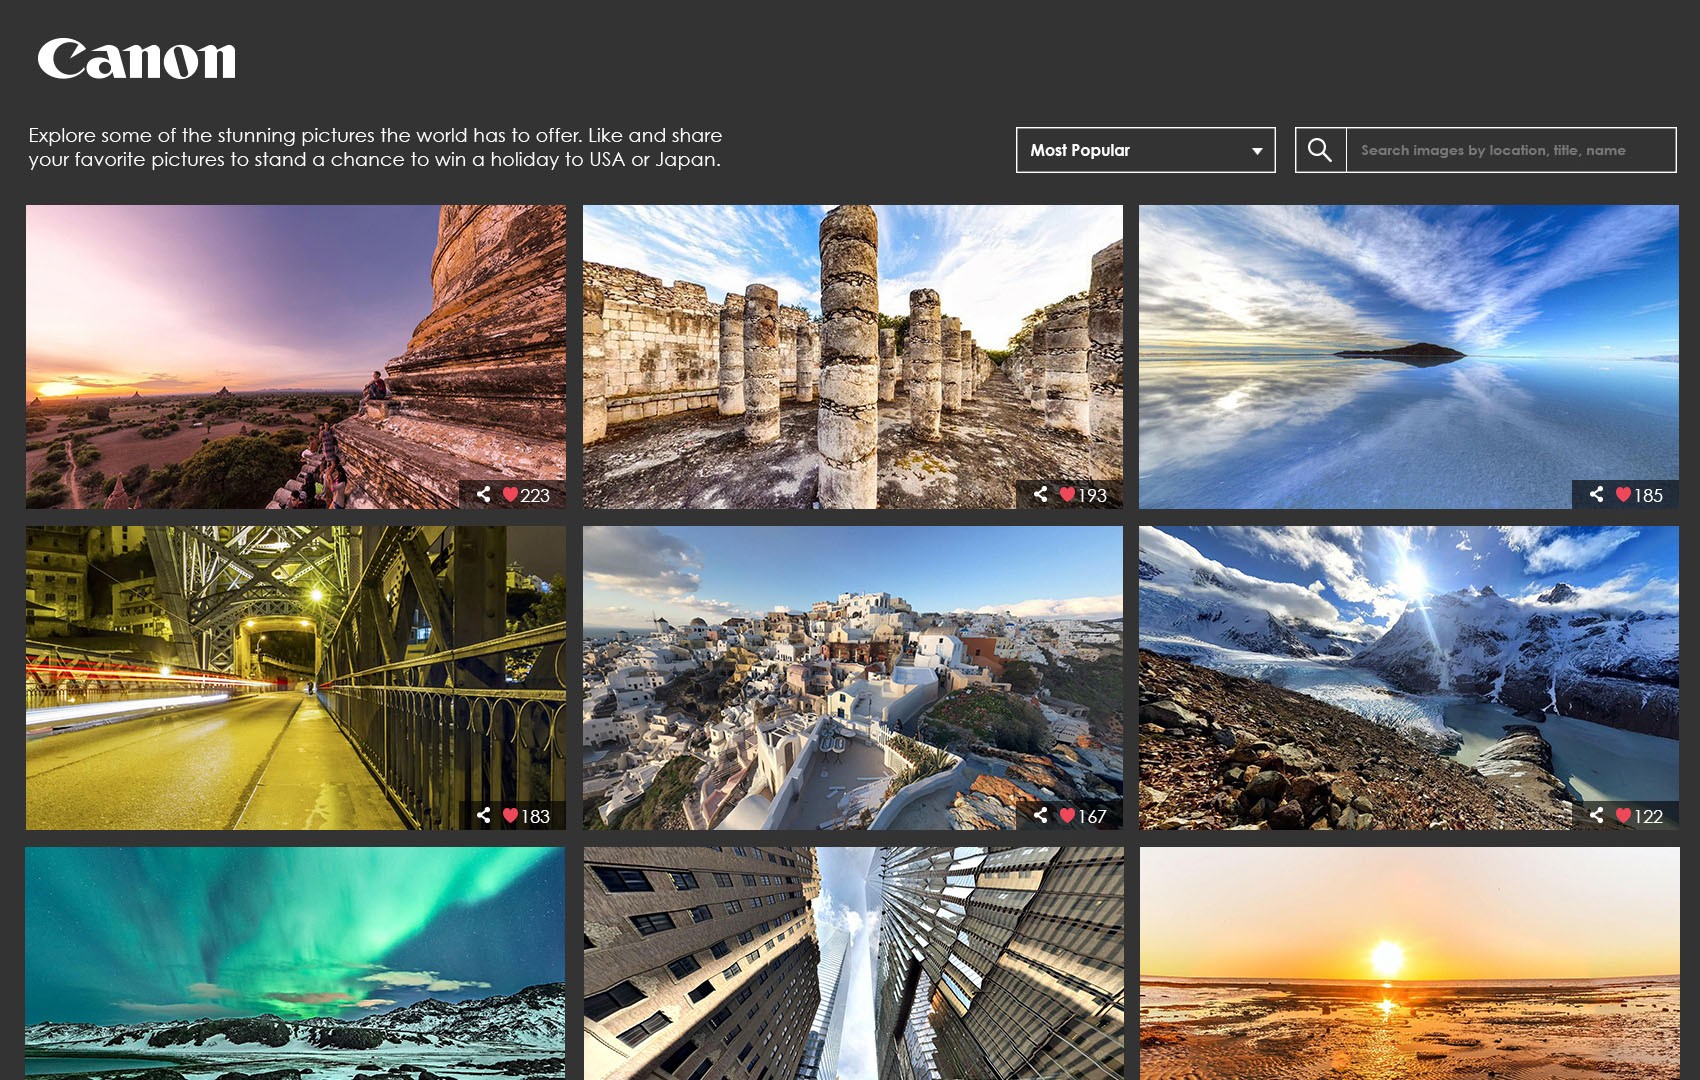
Task: Open the snowy glacier mountains thumbnail
Action: [x=1409, y=678]
